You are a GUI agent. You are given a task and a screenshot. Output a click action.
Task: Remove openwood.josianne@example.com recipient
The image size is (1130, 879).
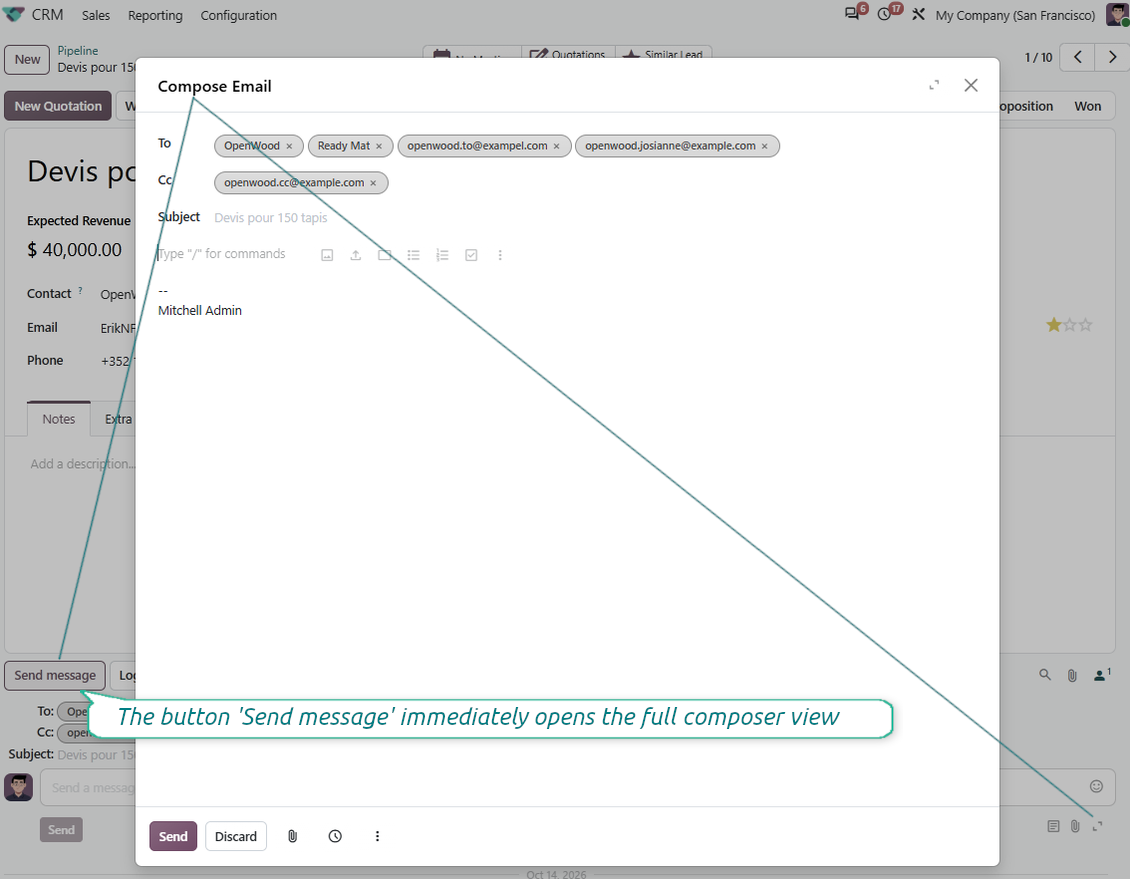tap(765, 146)
